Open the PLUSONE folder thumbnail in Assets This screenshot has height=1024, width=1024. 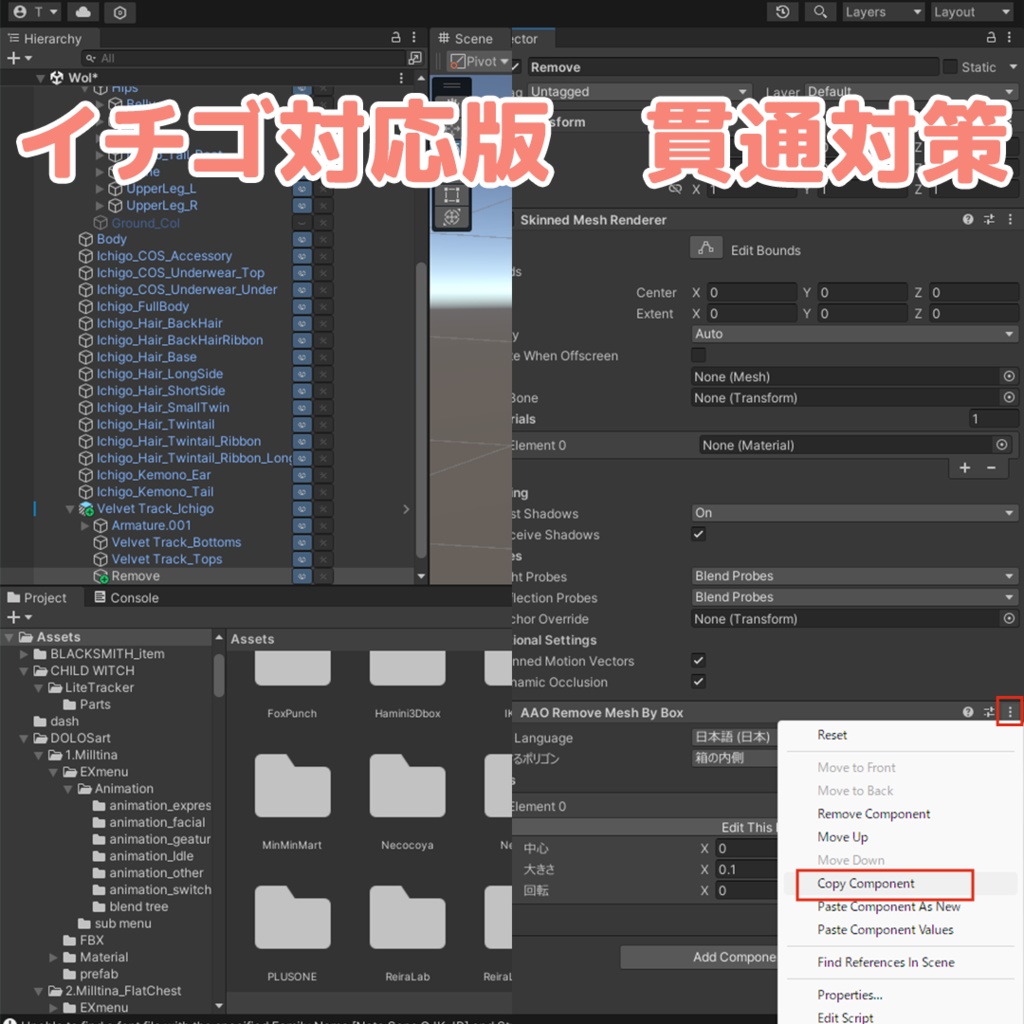tap(294, 918)
